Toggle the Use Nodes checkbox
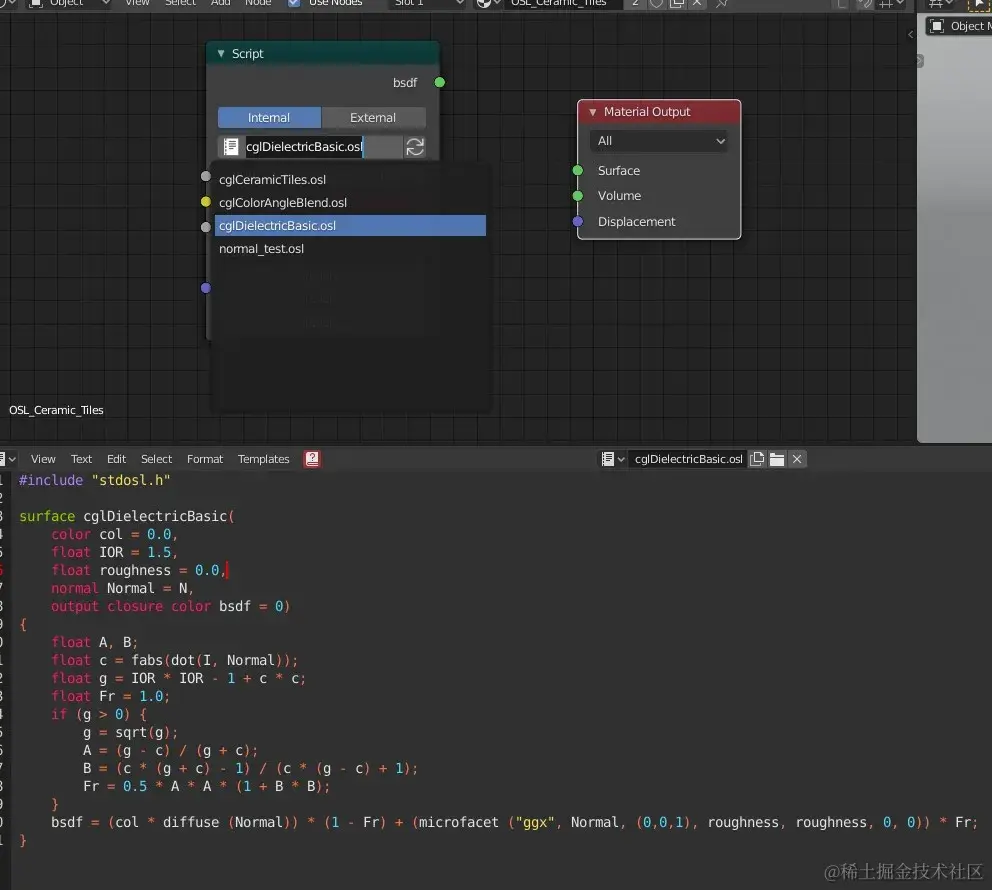Image resolution: width=992 pixels, height=890 pixels. coord(294,3)
